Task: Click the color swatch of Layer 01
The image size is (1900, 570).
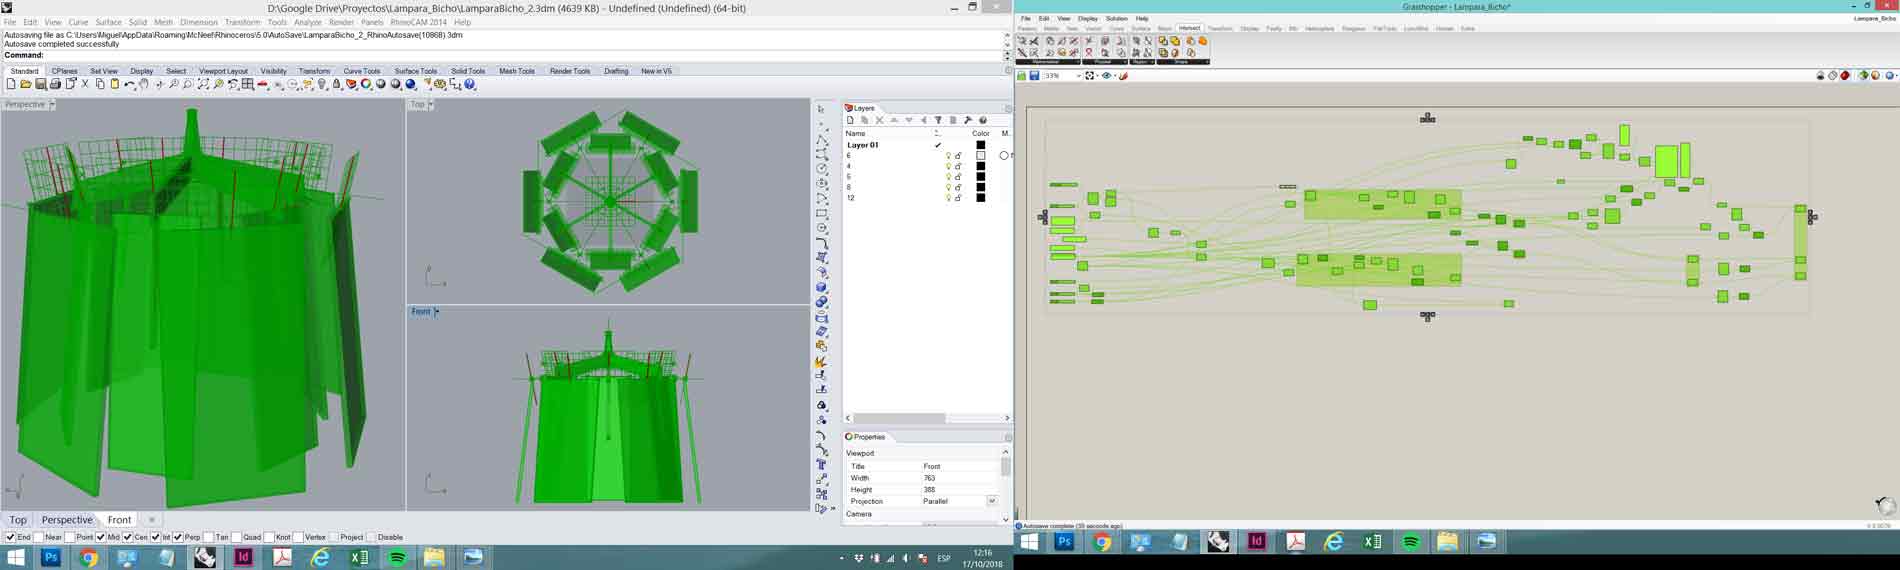Action: [x=980, y=145]
